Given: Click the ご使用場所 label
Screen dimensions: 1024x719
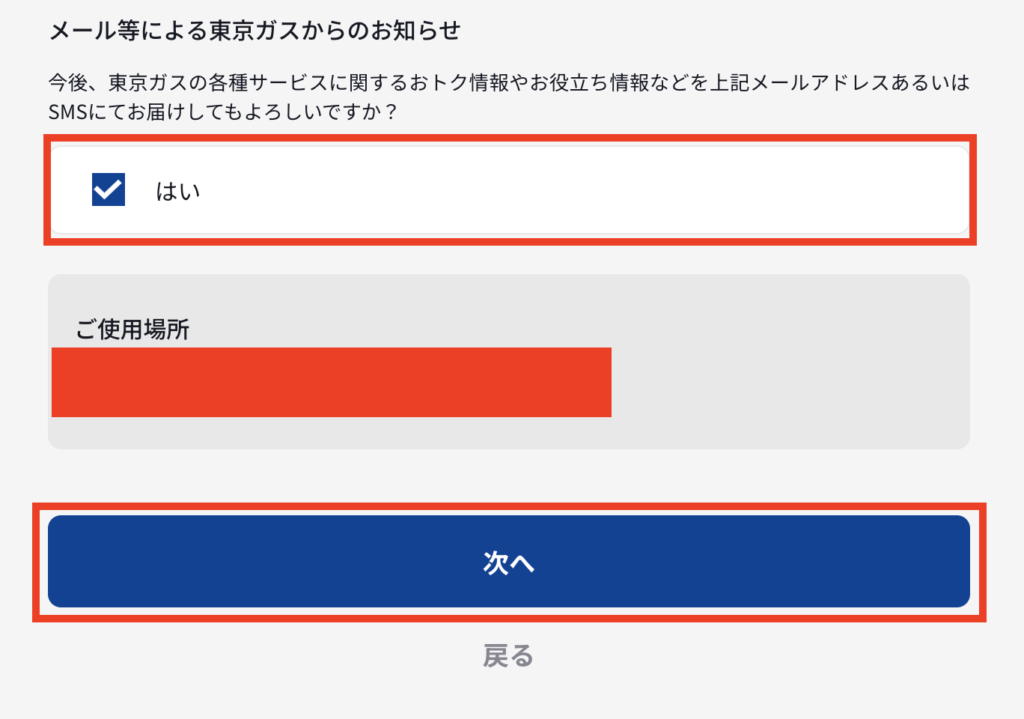Looking at the screenshot, I should [133, 329].
